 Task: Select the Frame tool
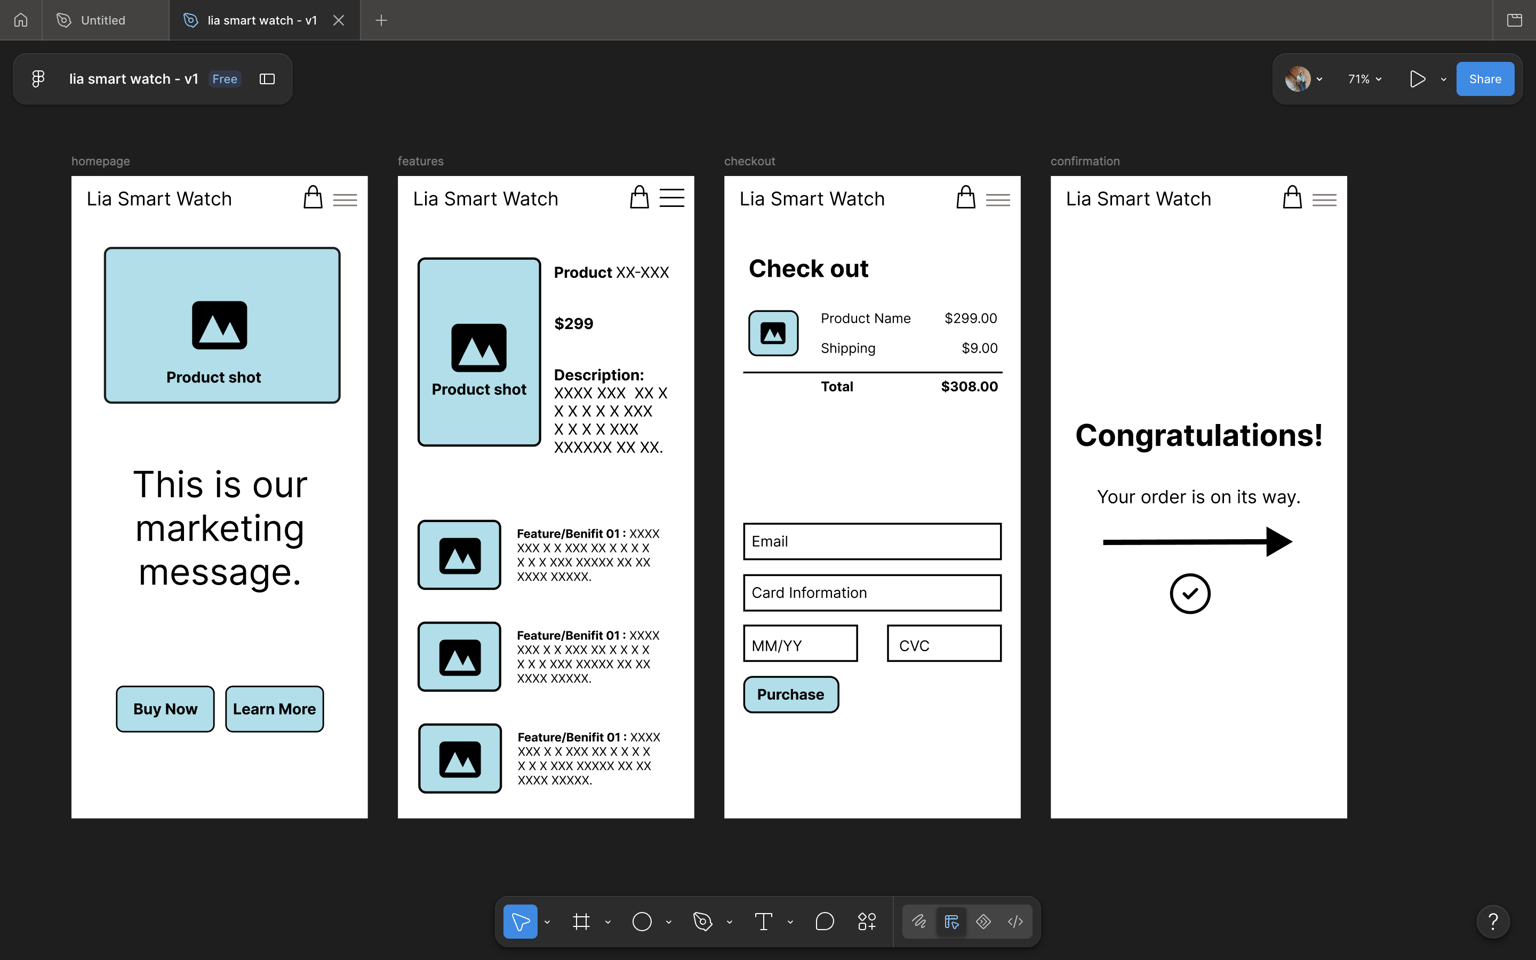(x=581, y=922)
